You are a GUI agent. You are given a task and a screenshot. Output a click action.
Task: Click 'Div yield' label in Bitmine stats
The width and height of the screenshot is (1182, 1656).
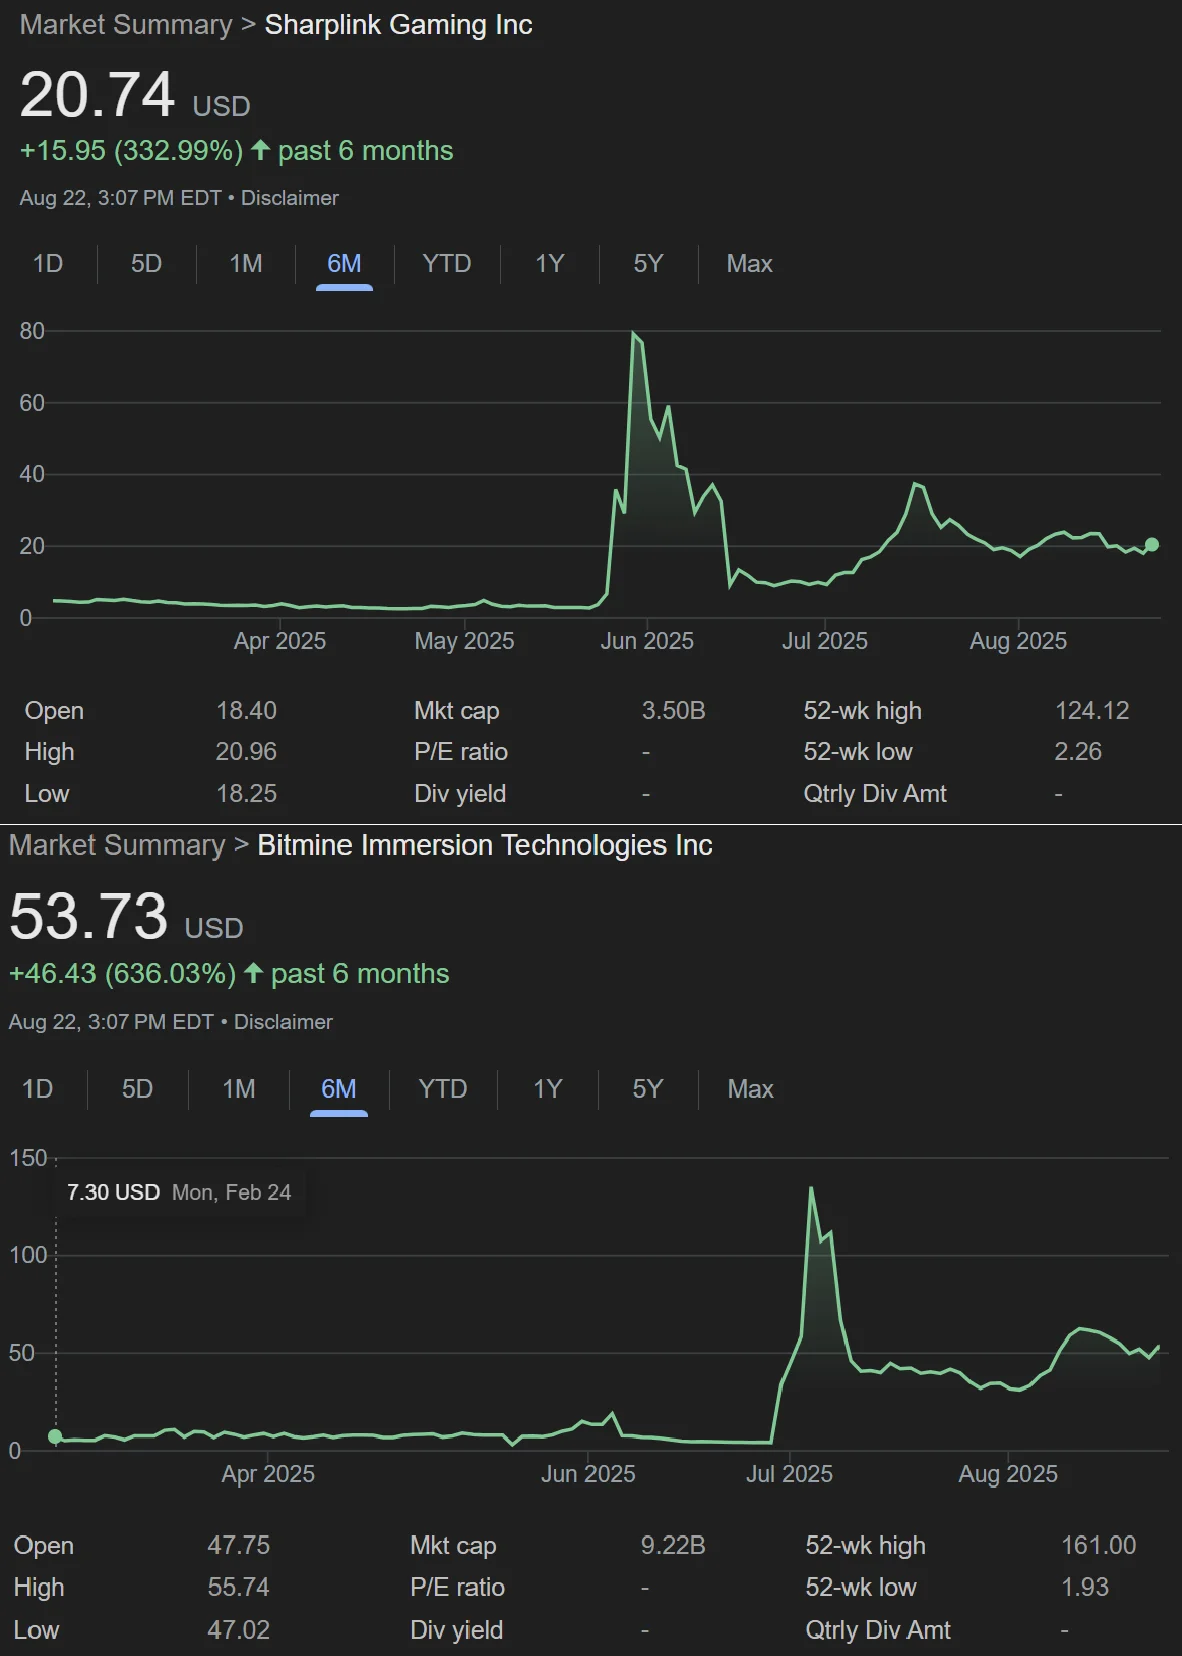click(457, 1630)
